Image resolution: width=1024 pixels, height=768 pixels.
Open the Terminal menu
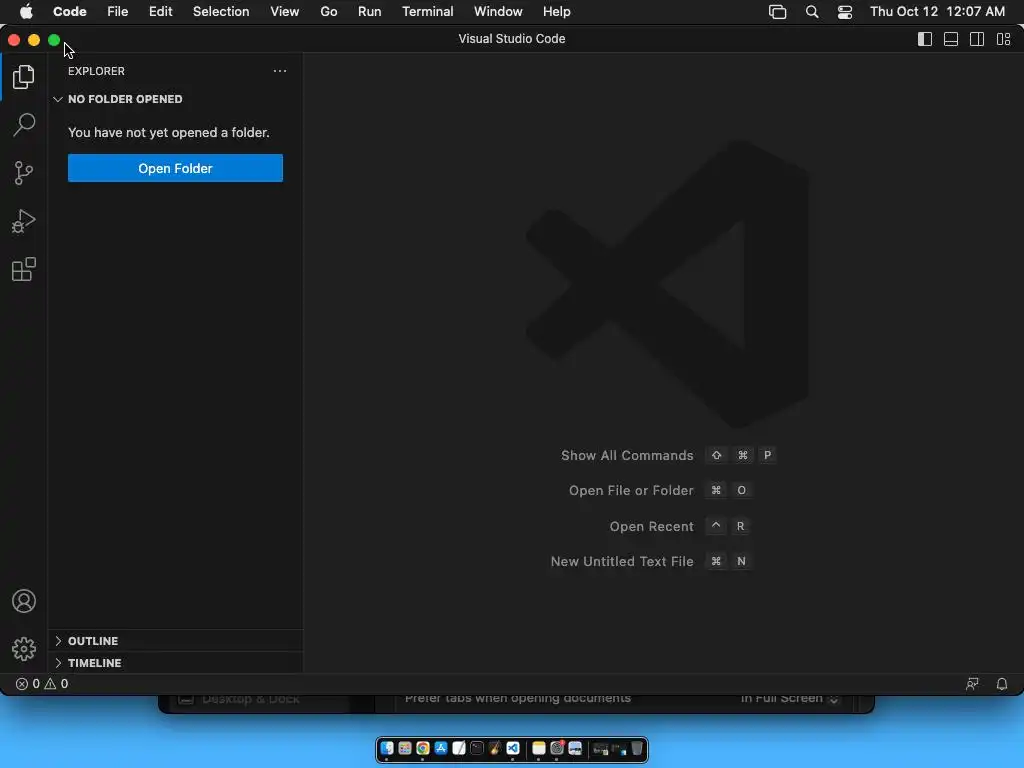[428, 12]
